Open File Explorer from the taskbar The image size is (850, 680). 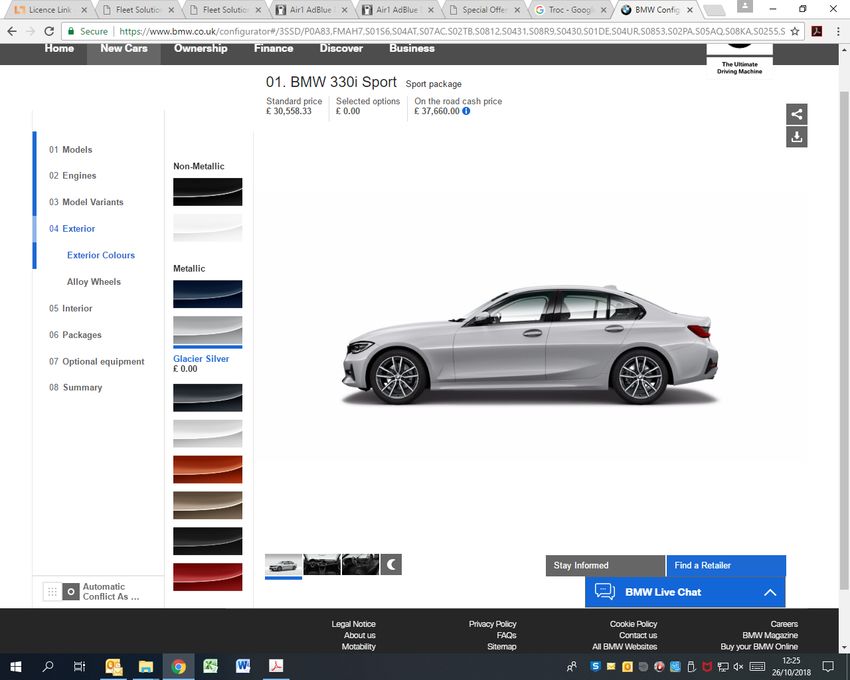pos(145,666)
